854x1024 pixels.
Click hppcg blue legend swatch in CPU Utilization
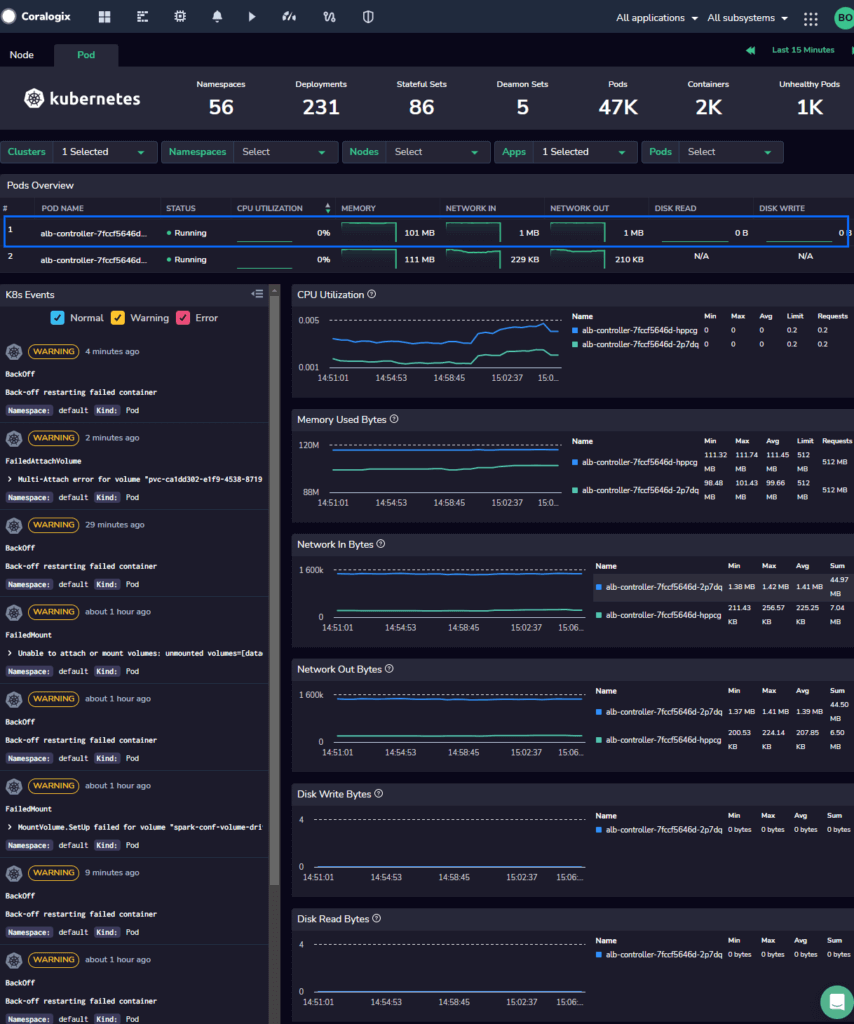pyautogui.click(x=575, y=330)
